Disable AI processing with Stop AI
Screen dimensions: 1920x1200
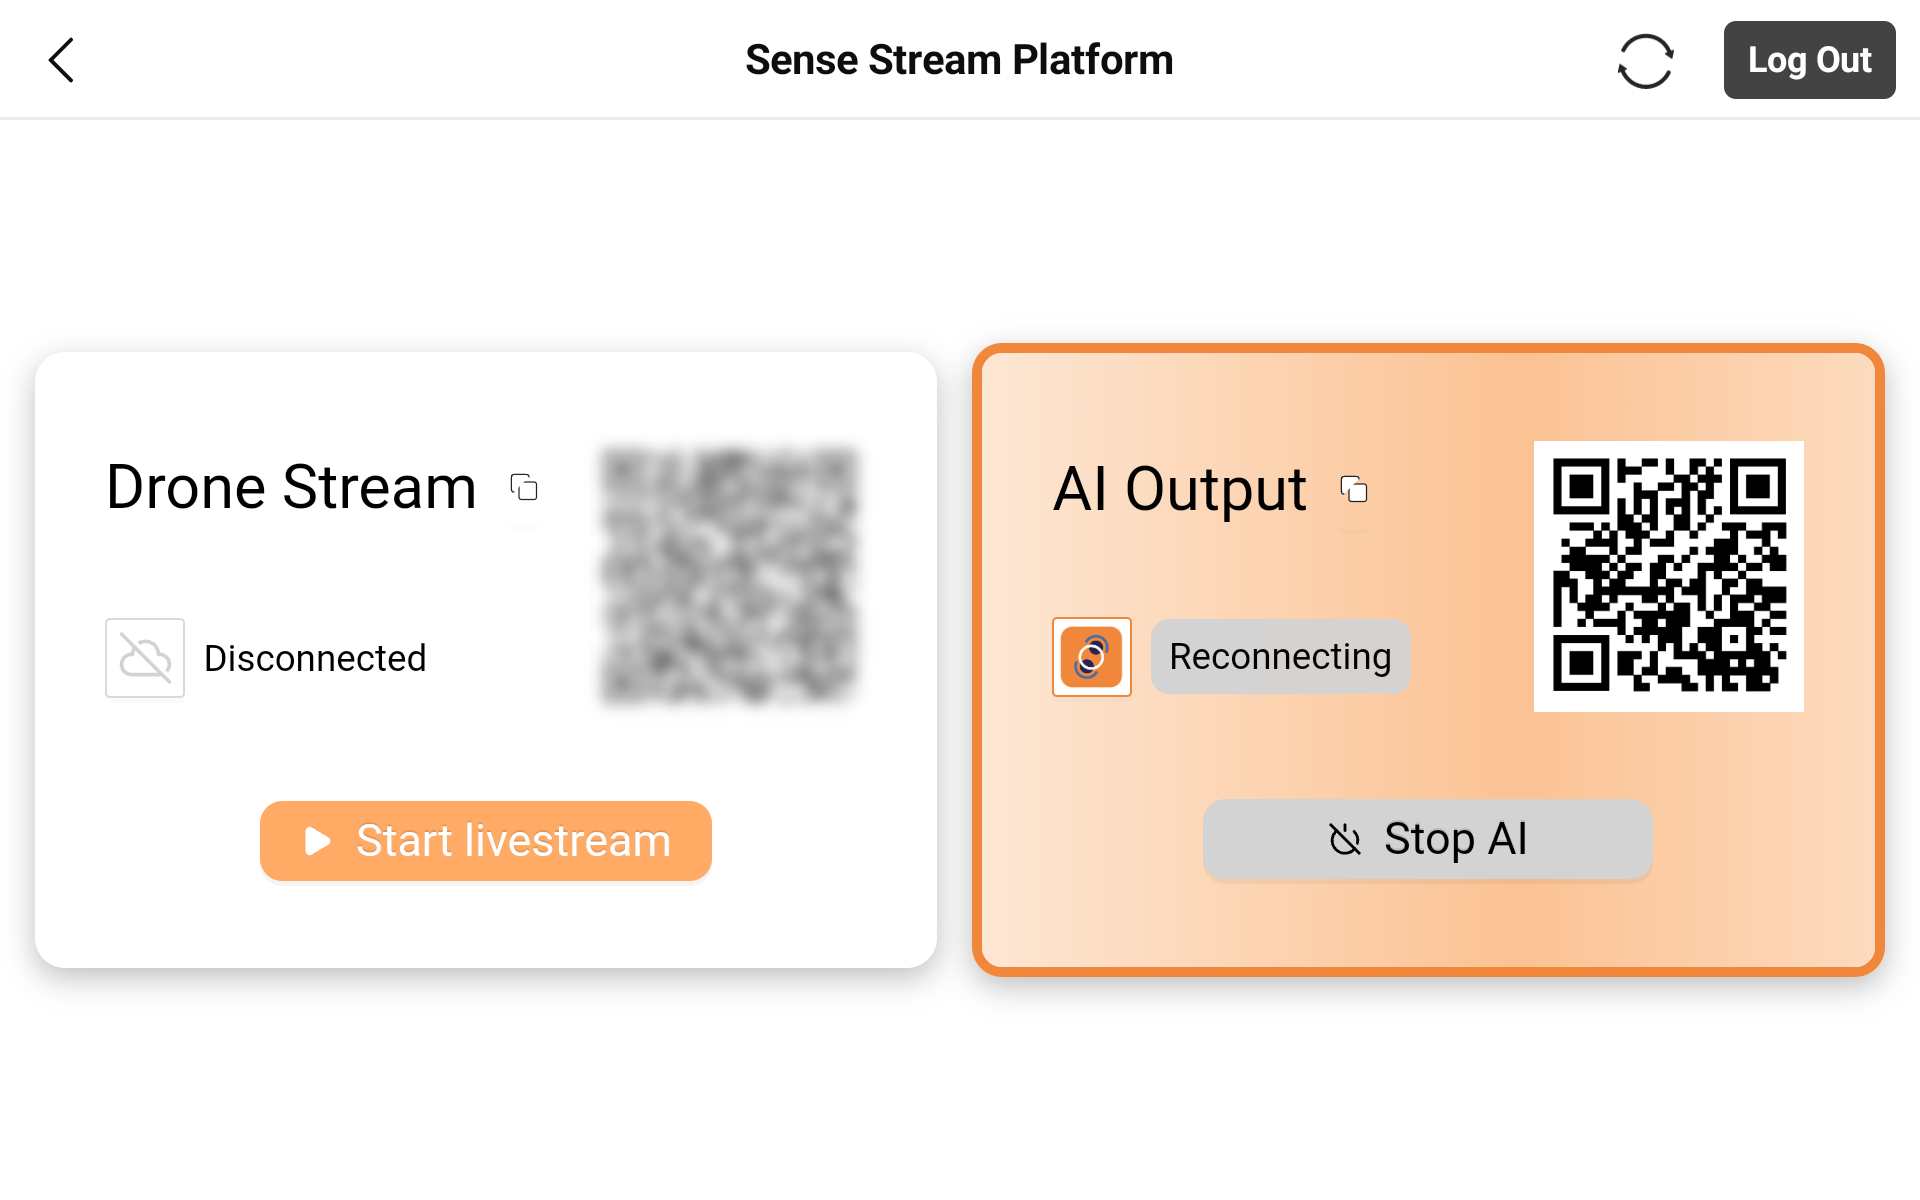pos(1427,840)
